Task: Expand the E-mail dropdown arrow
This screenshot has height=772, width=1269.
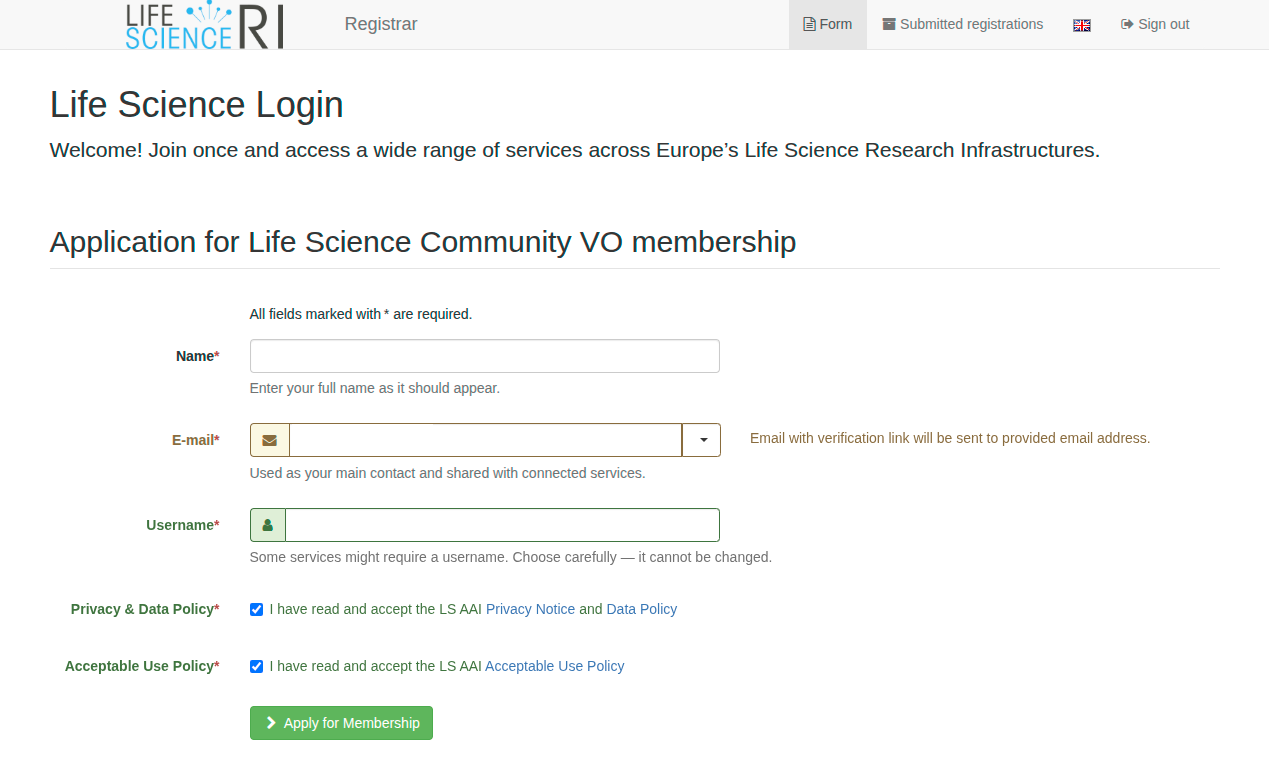Action: coord(702,440)
